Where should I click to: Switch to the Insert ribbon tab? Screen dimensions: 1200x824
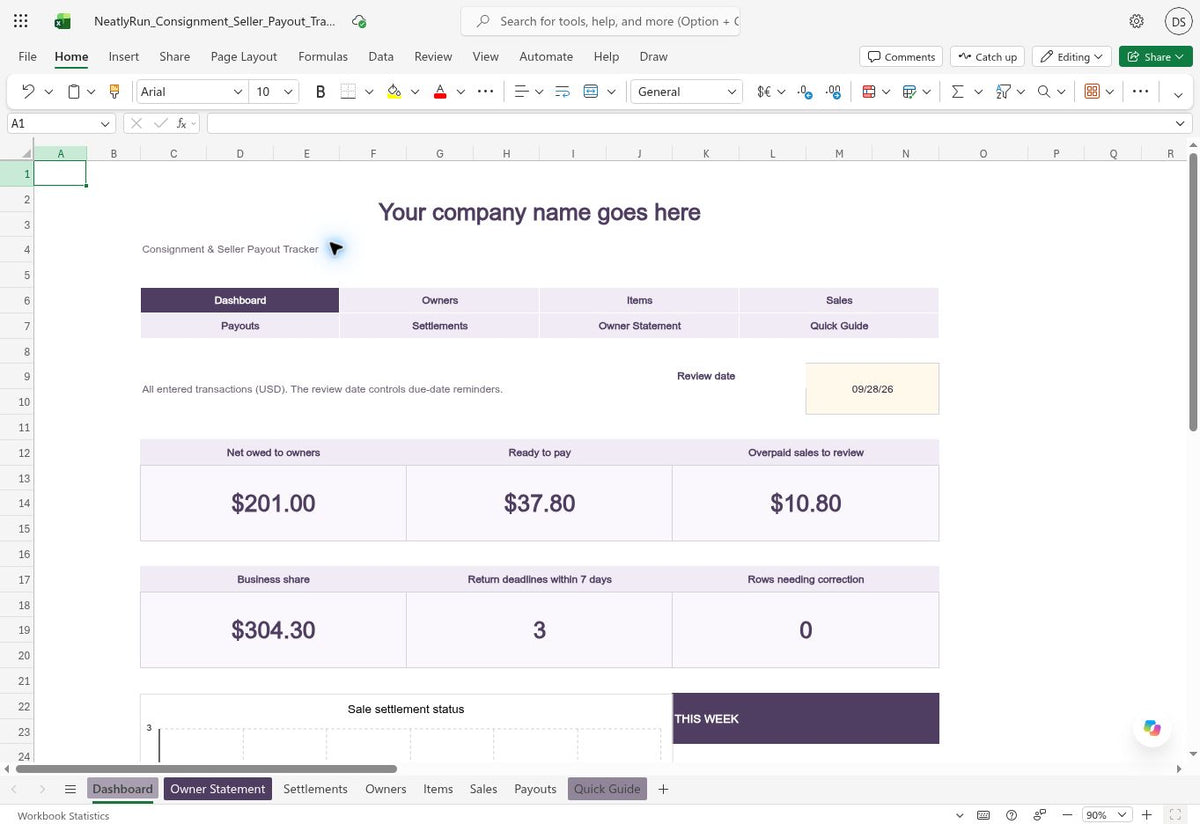124,57
